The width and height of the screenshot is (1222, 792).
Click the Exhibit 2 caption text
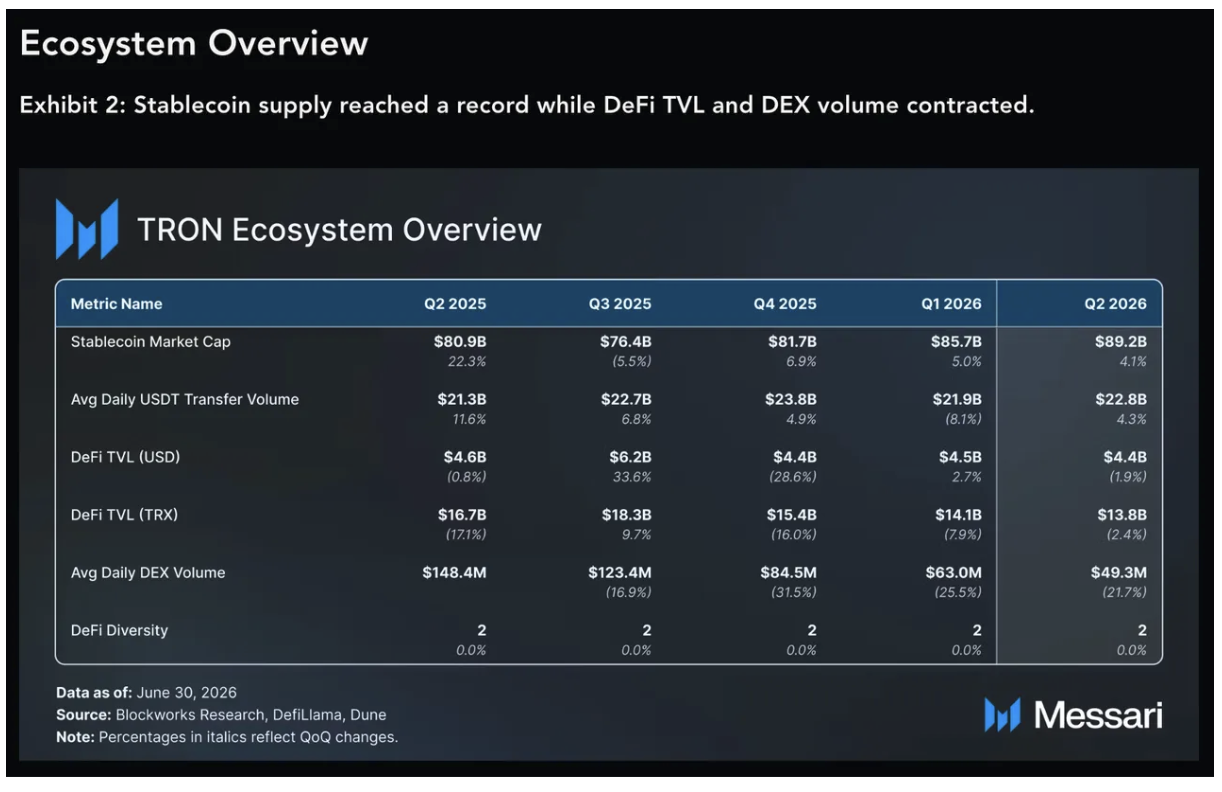tap(526, 104)
